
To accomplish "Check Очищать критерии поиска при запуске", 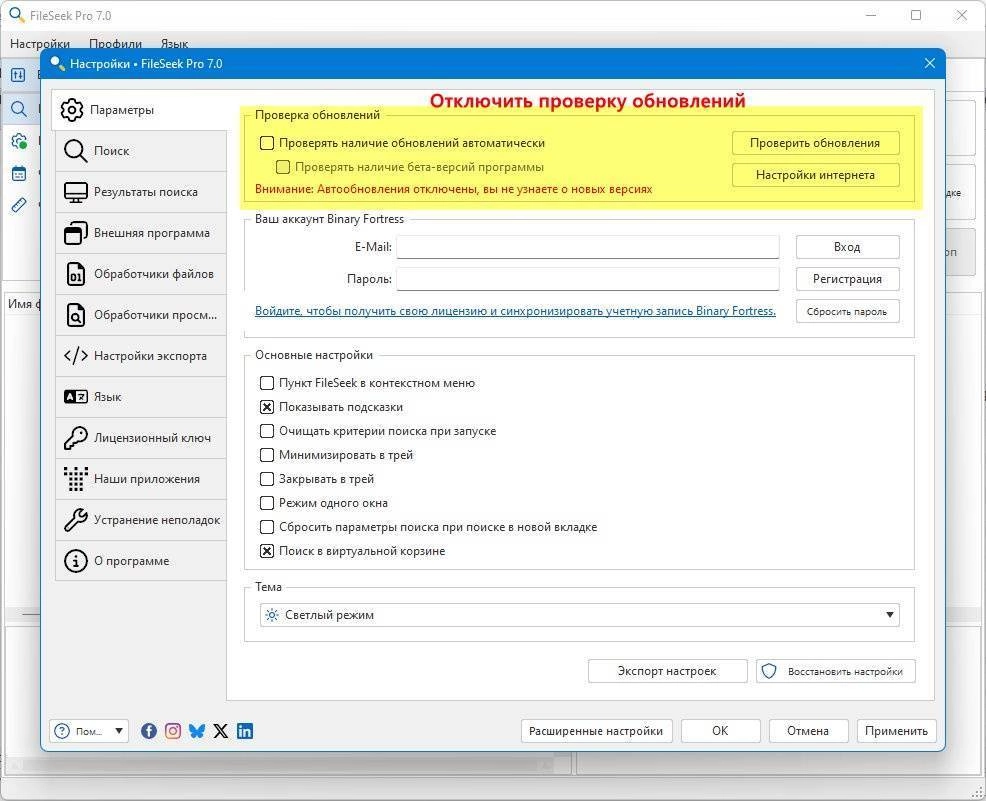I will pyautogui.click(x=267, y=431).
